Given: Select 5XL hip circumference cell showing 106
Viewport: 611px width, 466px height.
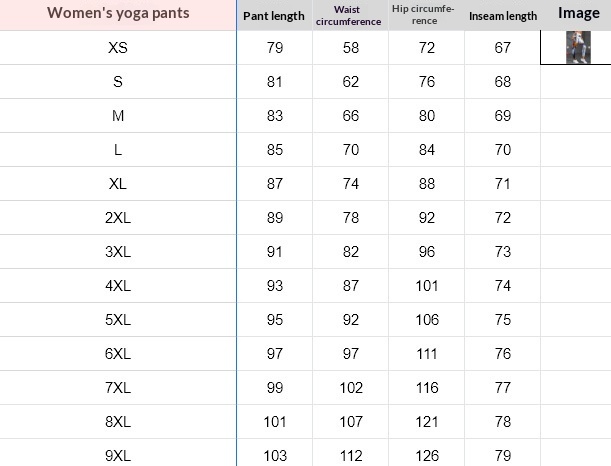Looking at the screenshot, I should pyautogui.click(x=426, y=320).
